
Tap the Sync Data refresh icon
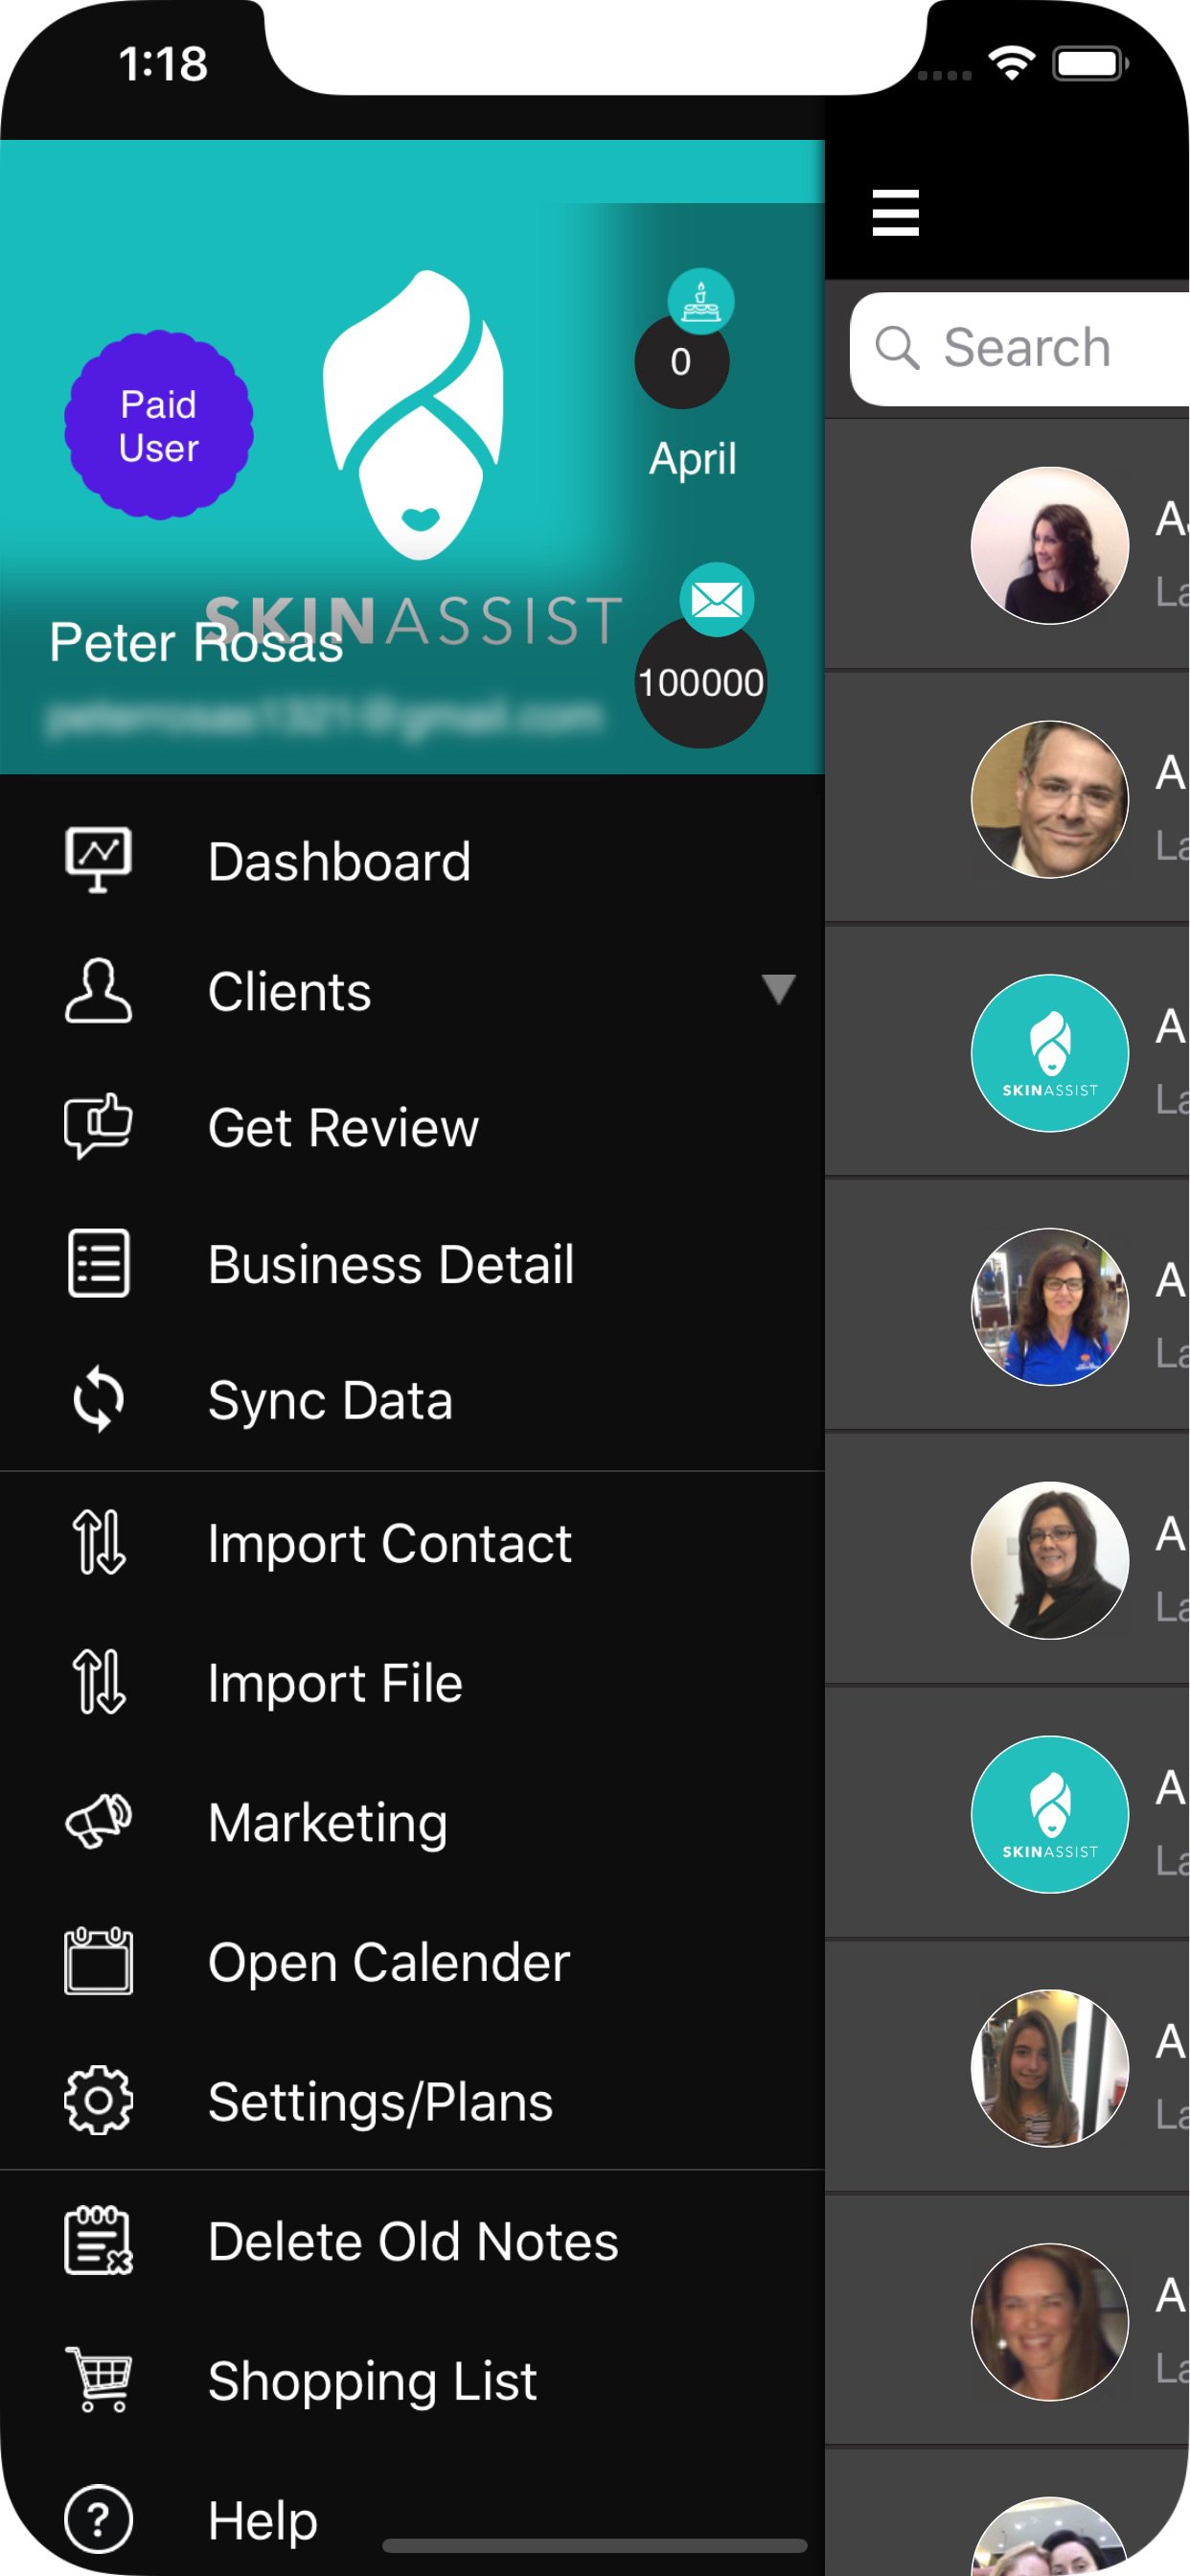98,1399
